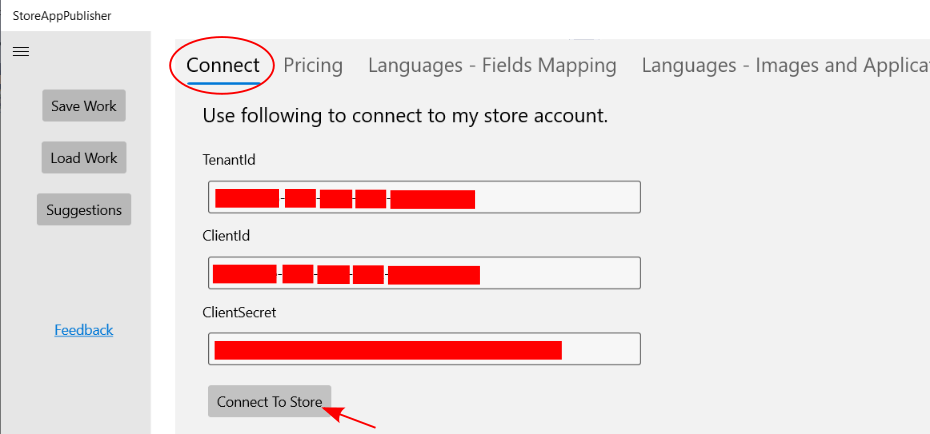Click the empty sidebar area below Feedback
The height and width of the screenshot is (434, 930).
point(75,385)
